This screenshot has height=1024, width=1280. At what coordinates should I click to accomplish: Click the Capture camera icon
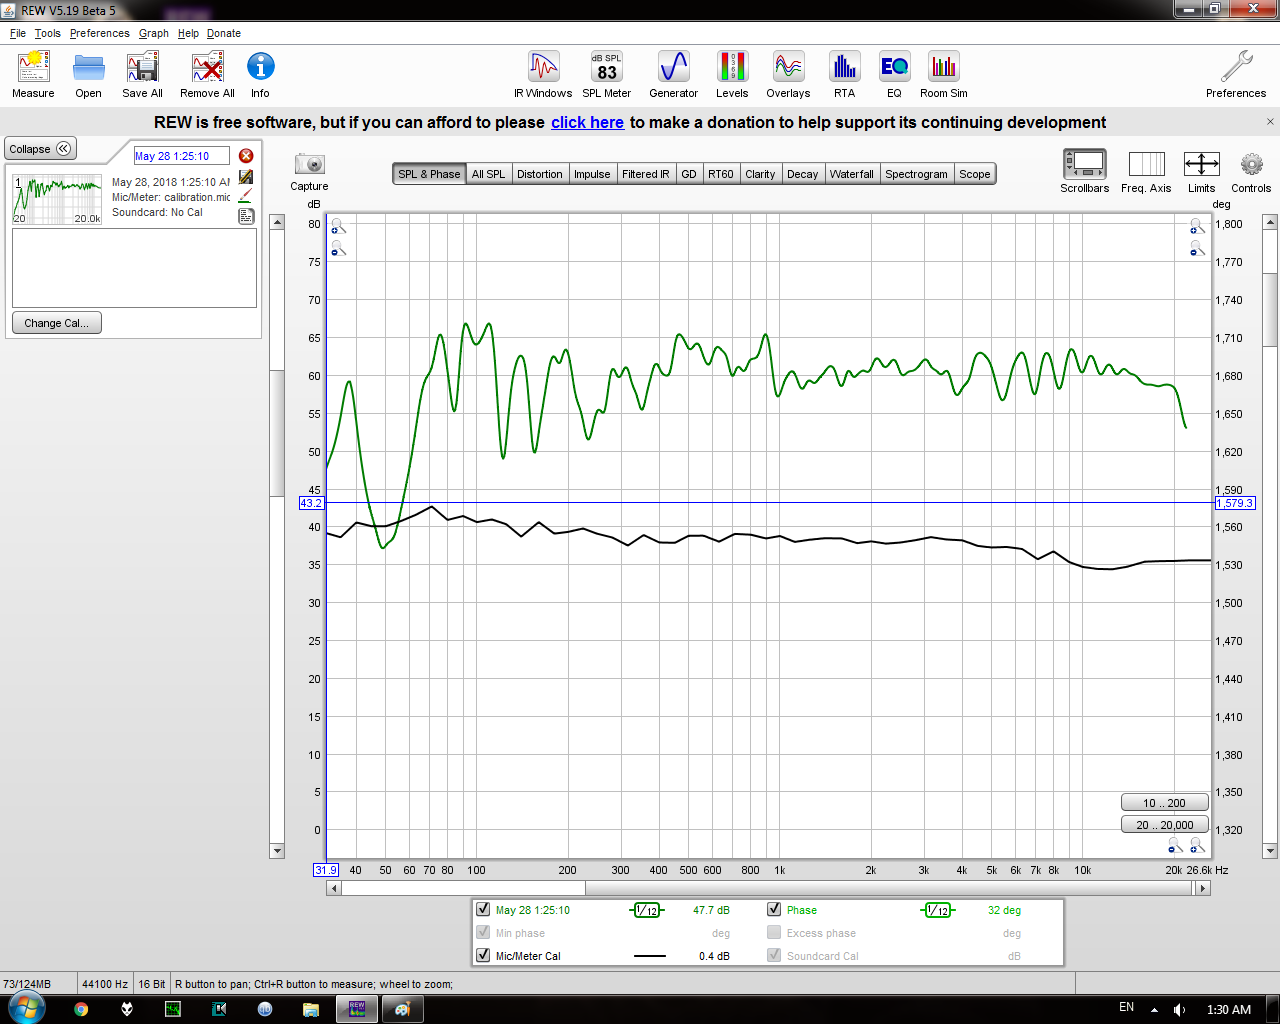point(310,163)
